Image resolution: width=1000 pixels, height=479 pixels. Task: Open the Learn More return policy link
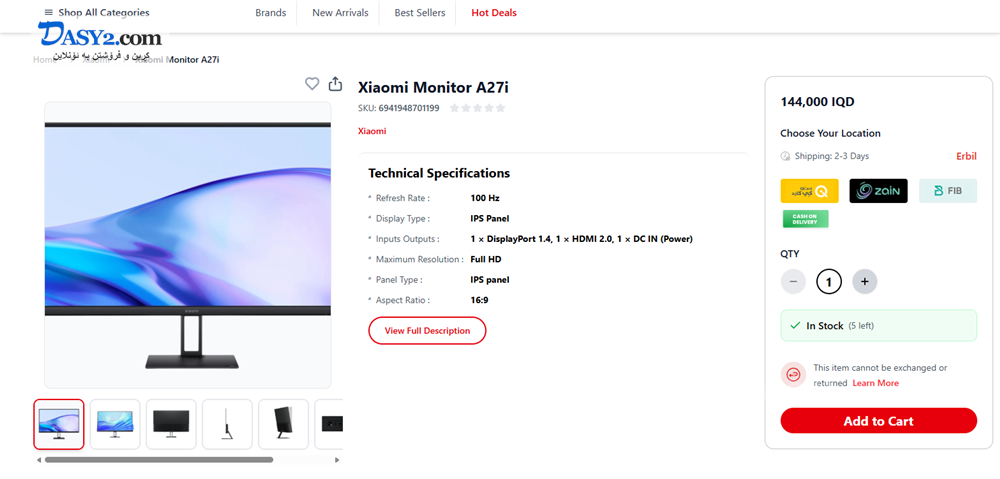pyautogui.click(x=875, y=383)
